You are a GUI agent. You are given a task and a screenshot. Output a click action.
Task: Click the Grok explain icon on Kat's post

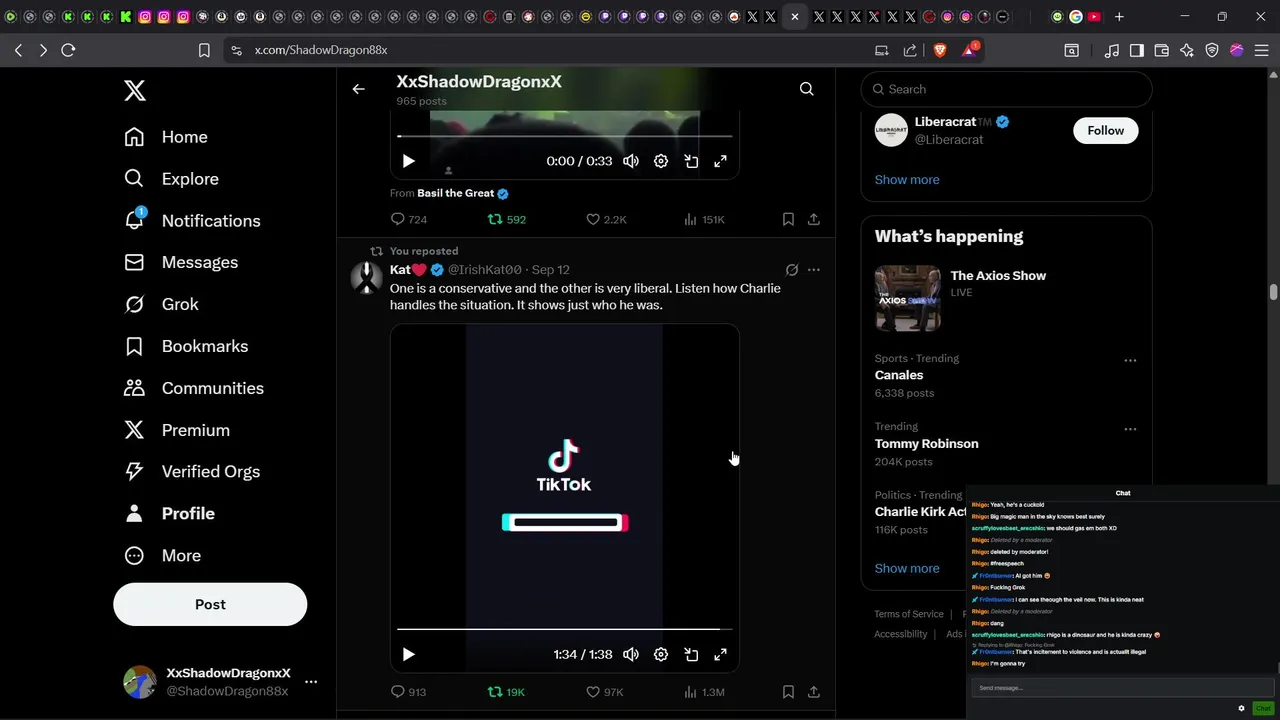click(792, 270)
